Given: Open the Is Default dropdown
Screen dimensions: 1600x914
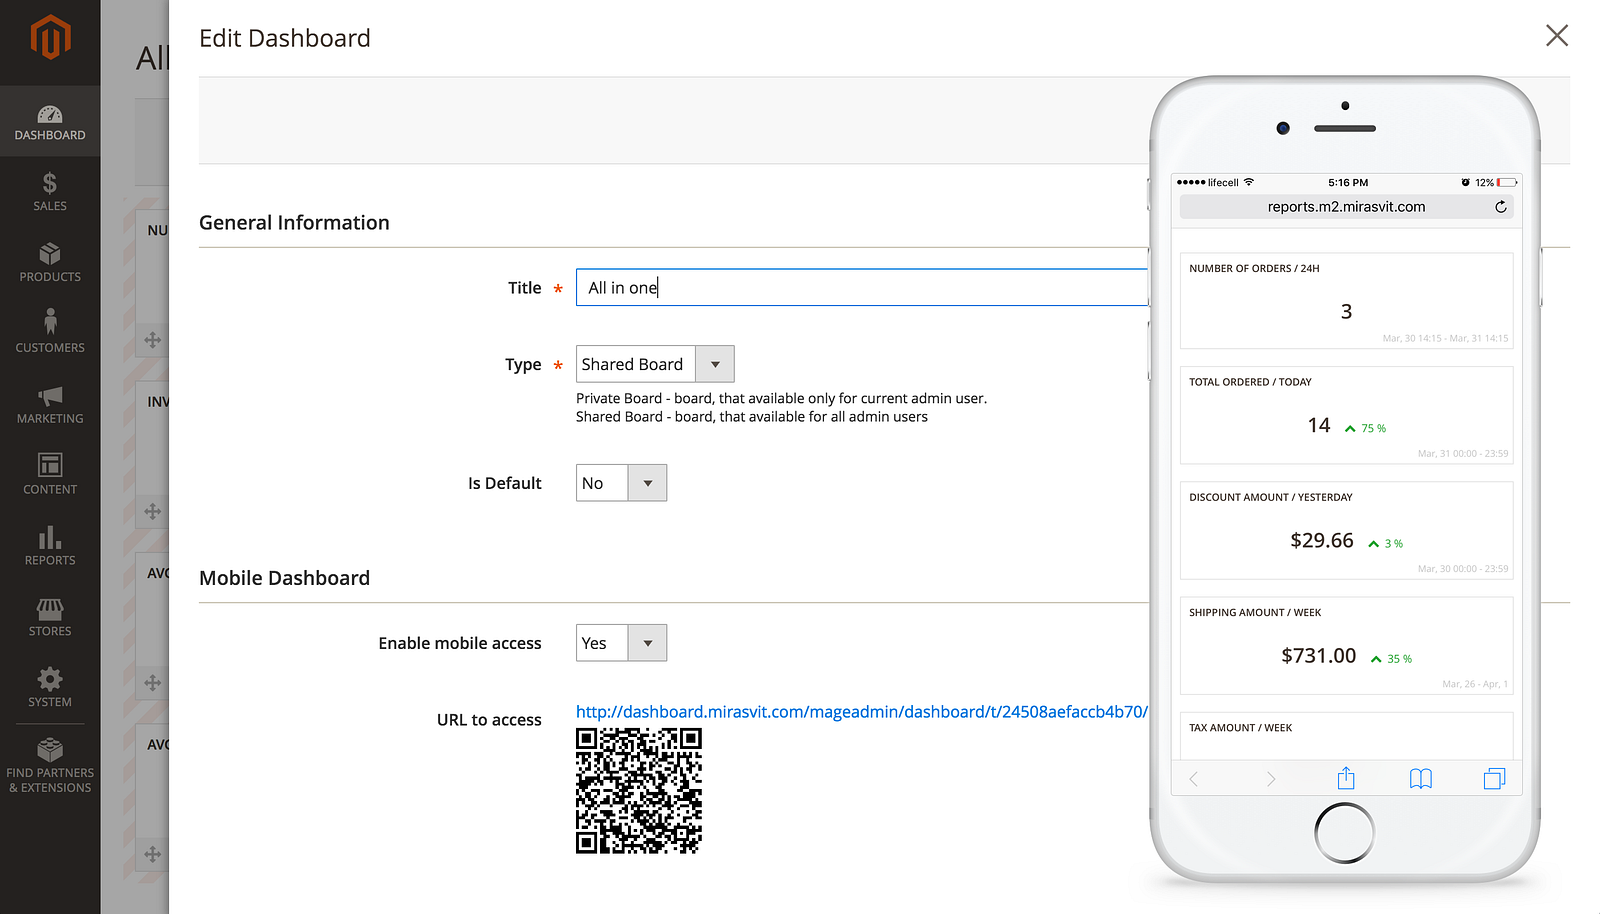Looking at the screenshot, I should (621, 483).
